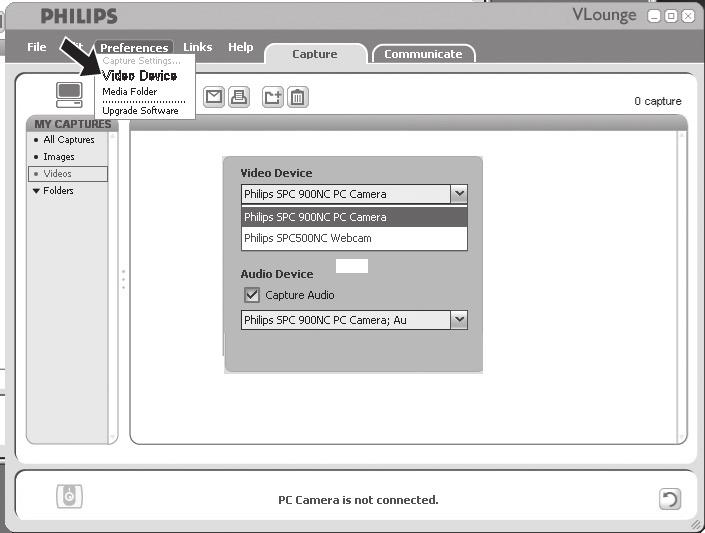Click the refresh arrow icon at bottom right
This screenshot has width=705, height=533.
(x=670, y=499)
